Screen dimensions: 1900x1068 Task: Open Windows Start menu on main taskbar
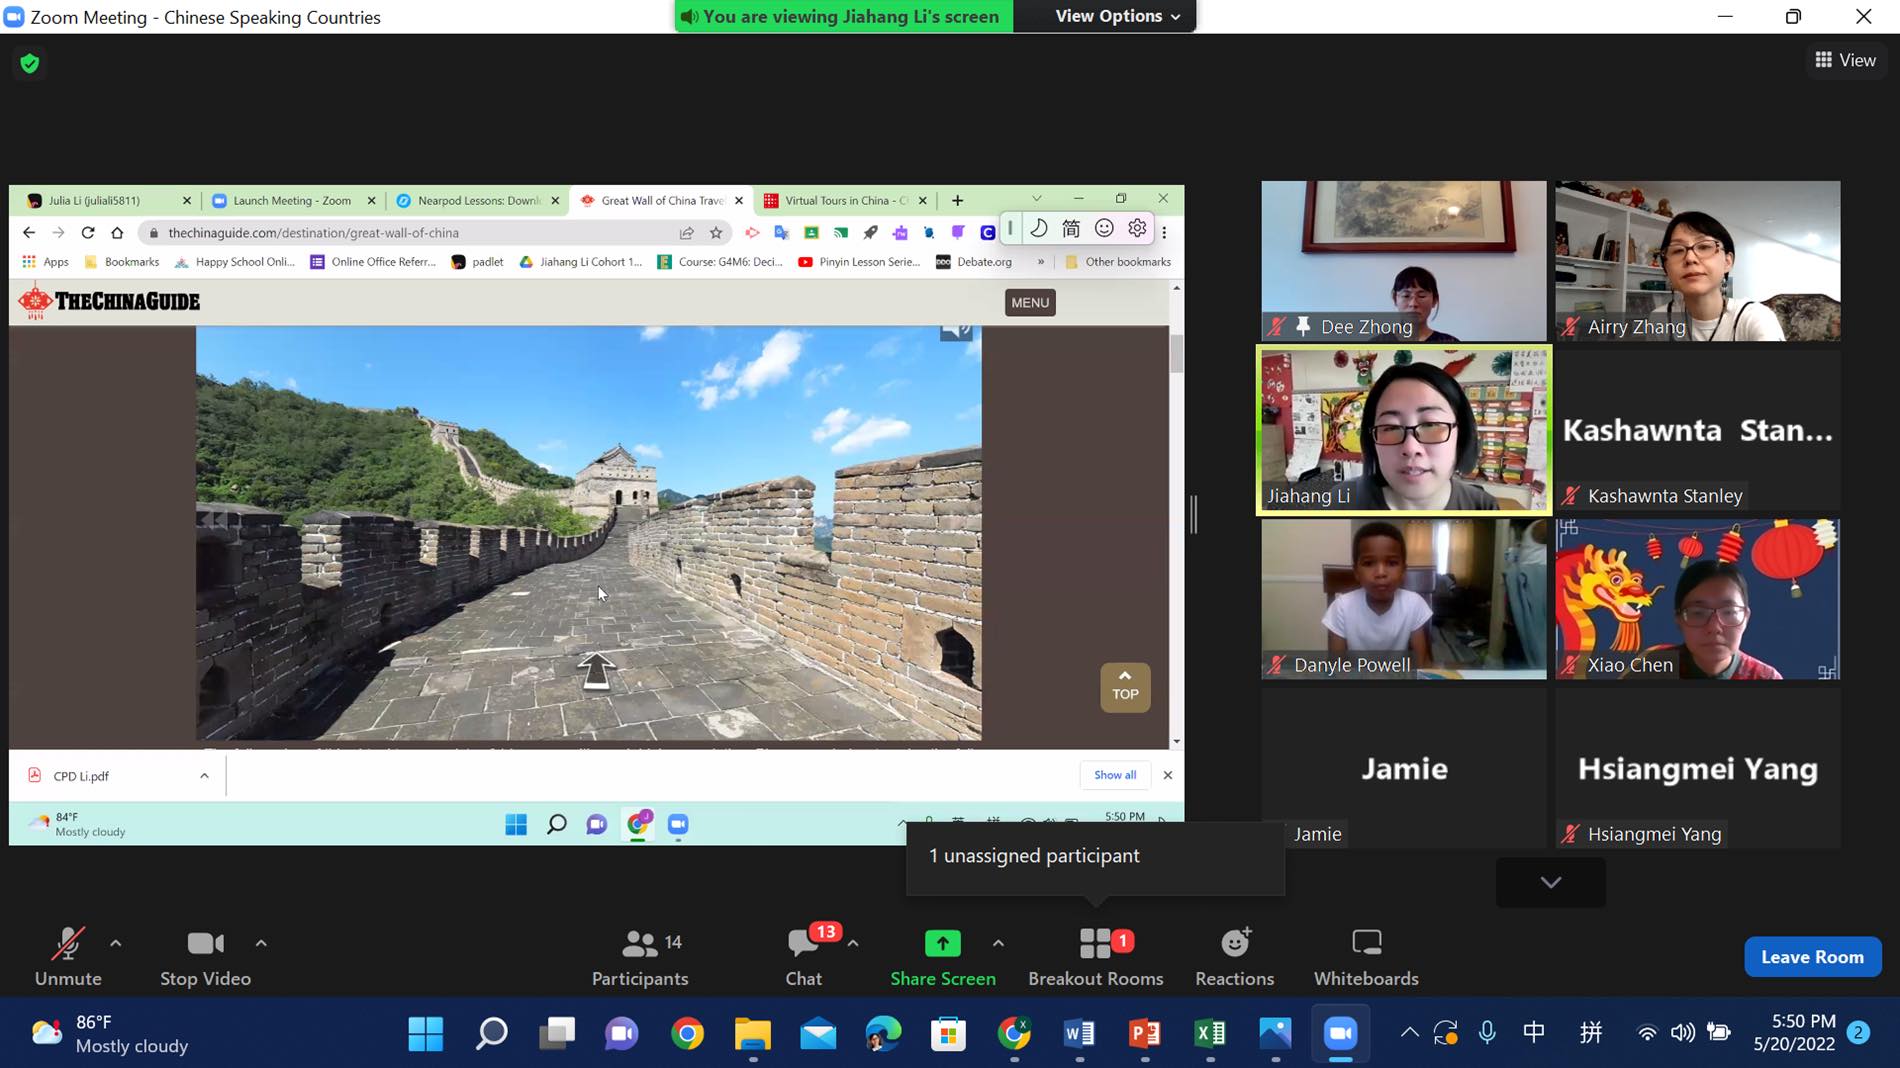tap(426, 1033)
